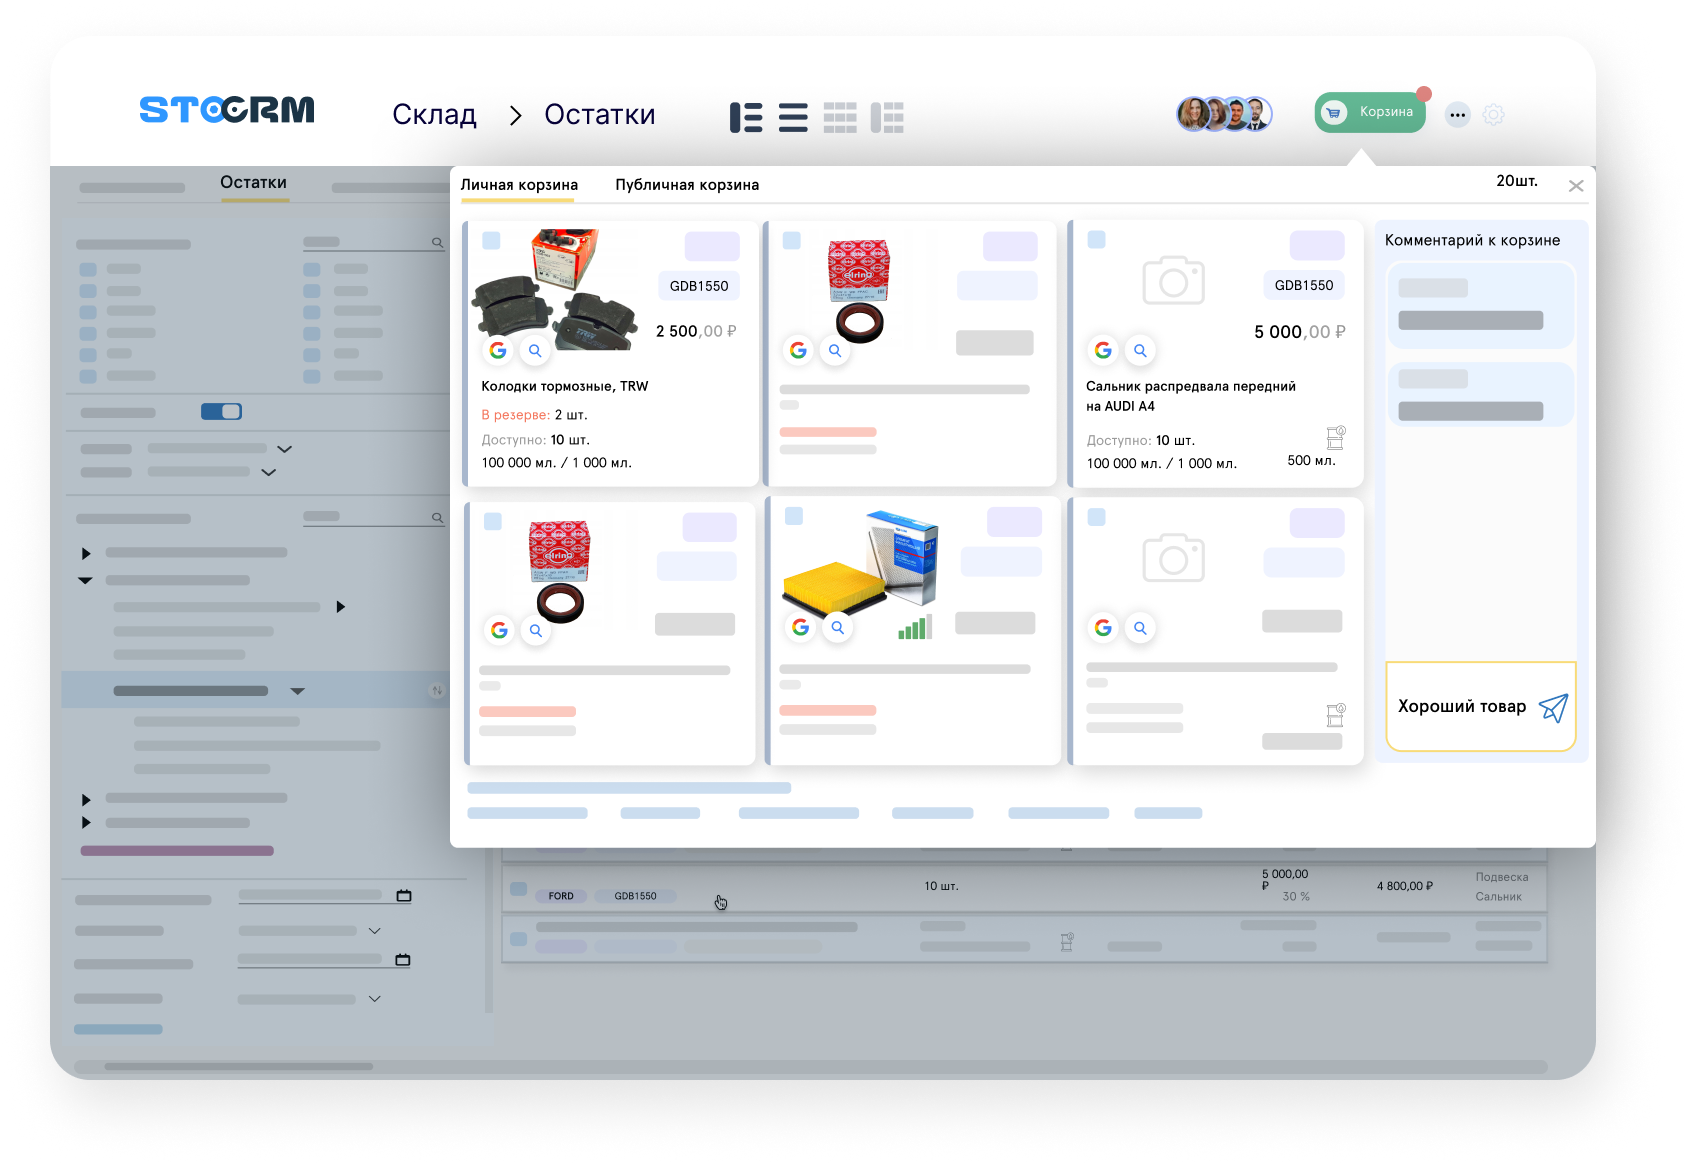The width and height of the screenshot is (1692, 1164).
Task: Tick checkbox on top-row Elring seal card
Action: (791, 240)
